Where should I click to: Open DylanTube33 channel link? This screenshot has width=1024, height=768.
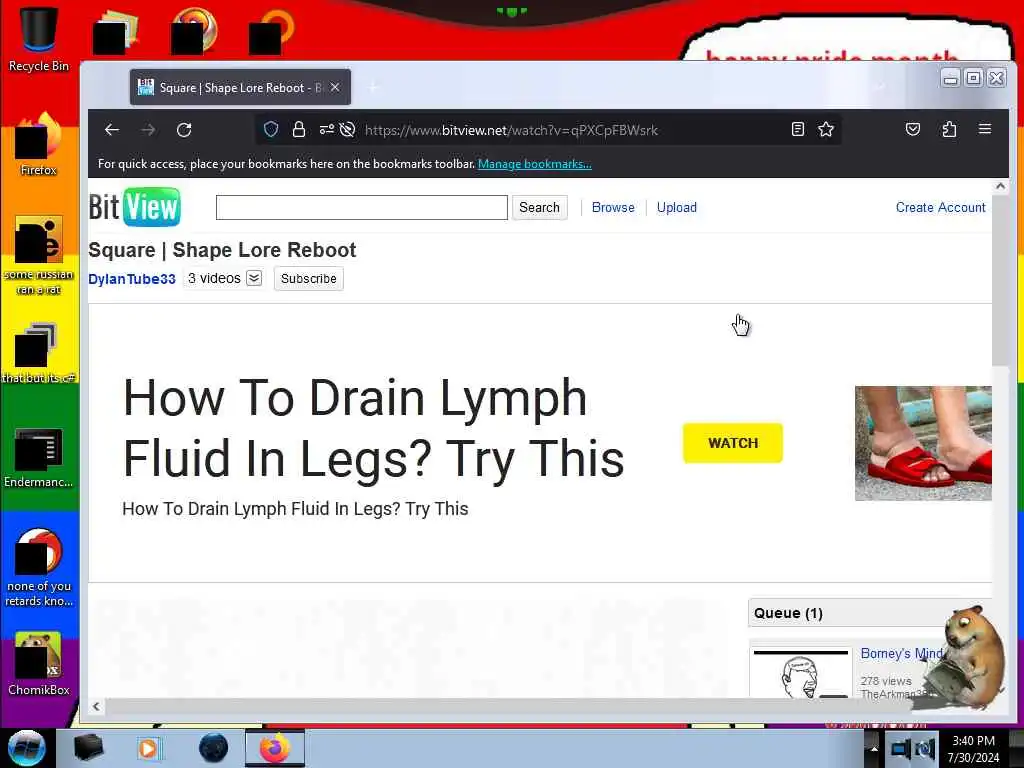pos(132,279)
